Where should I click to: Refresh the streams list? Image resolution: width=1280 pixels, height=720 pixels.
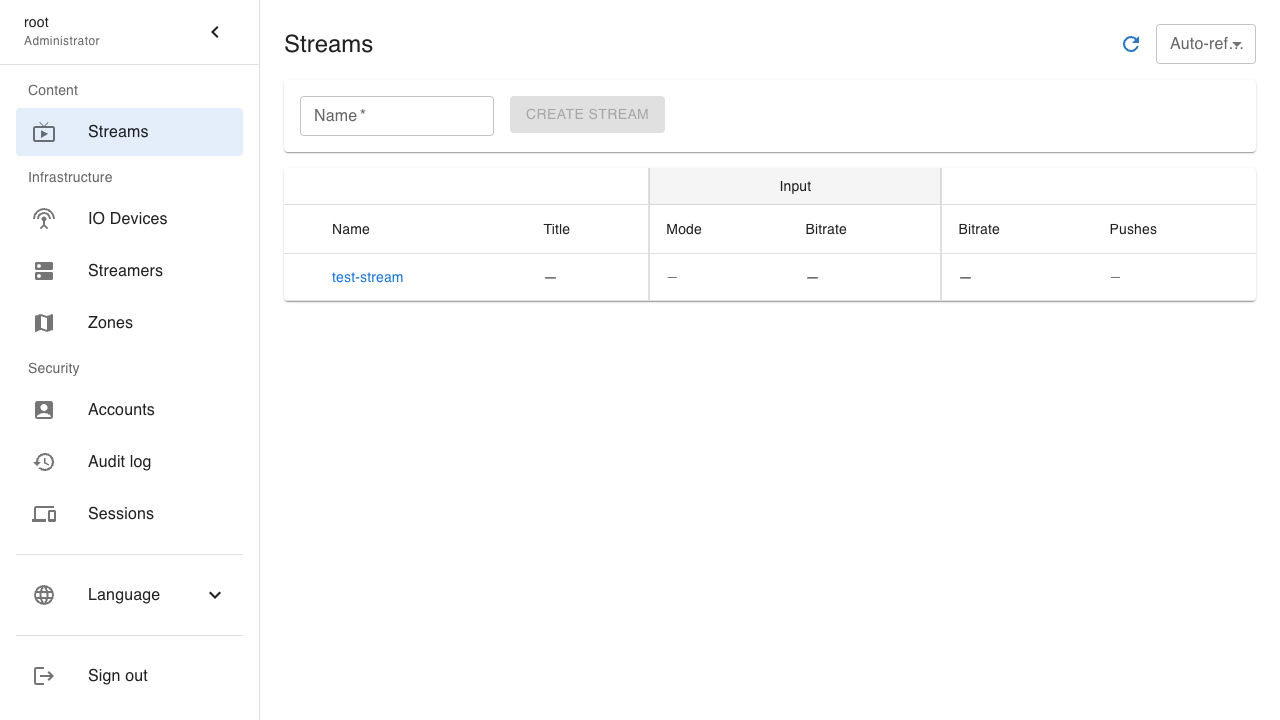pyautogui.click(x=1131, y=44)
